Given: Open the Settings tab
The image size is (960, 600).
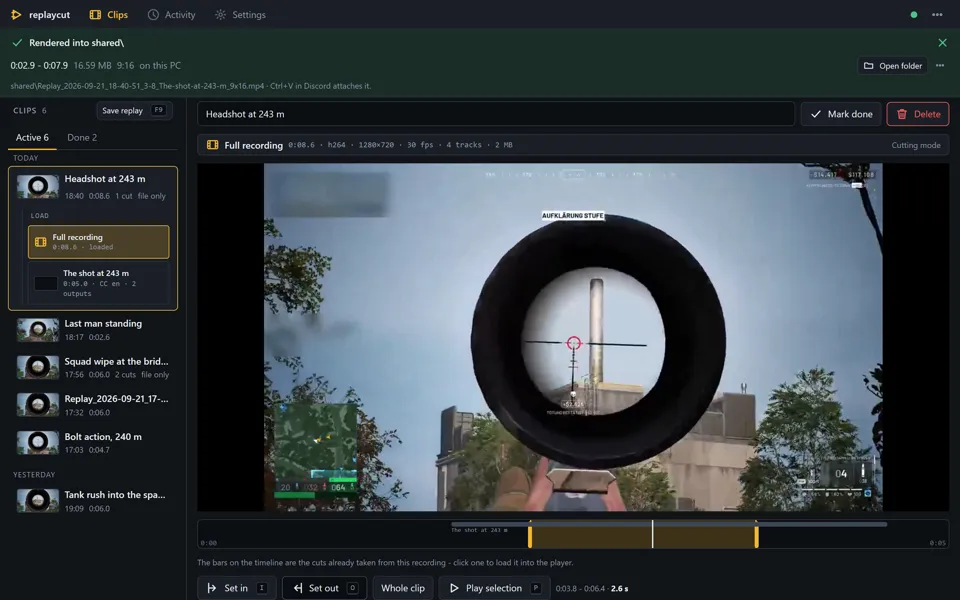Looking at the screenshot, I should point(240,15).
